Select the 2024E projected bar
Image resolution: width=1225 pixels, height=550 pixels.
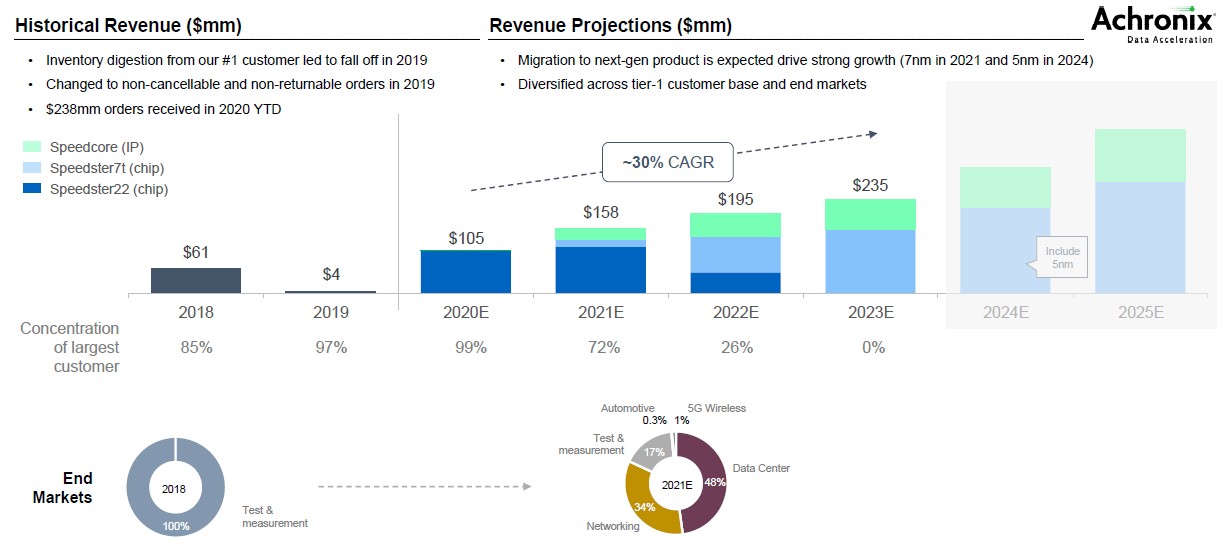pyautogui.click(x=1005, y=230)
